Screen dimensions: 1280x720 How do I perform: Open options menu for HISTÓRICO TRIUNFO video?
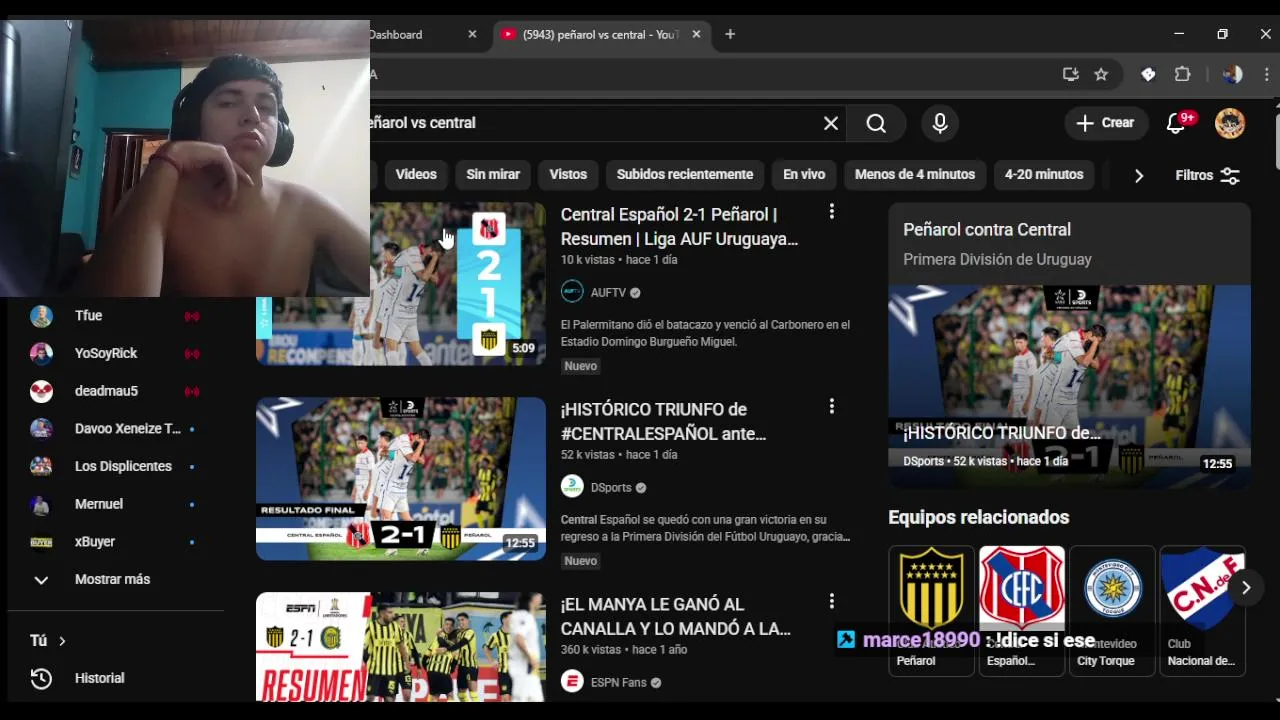click(x=831, y=407)
